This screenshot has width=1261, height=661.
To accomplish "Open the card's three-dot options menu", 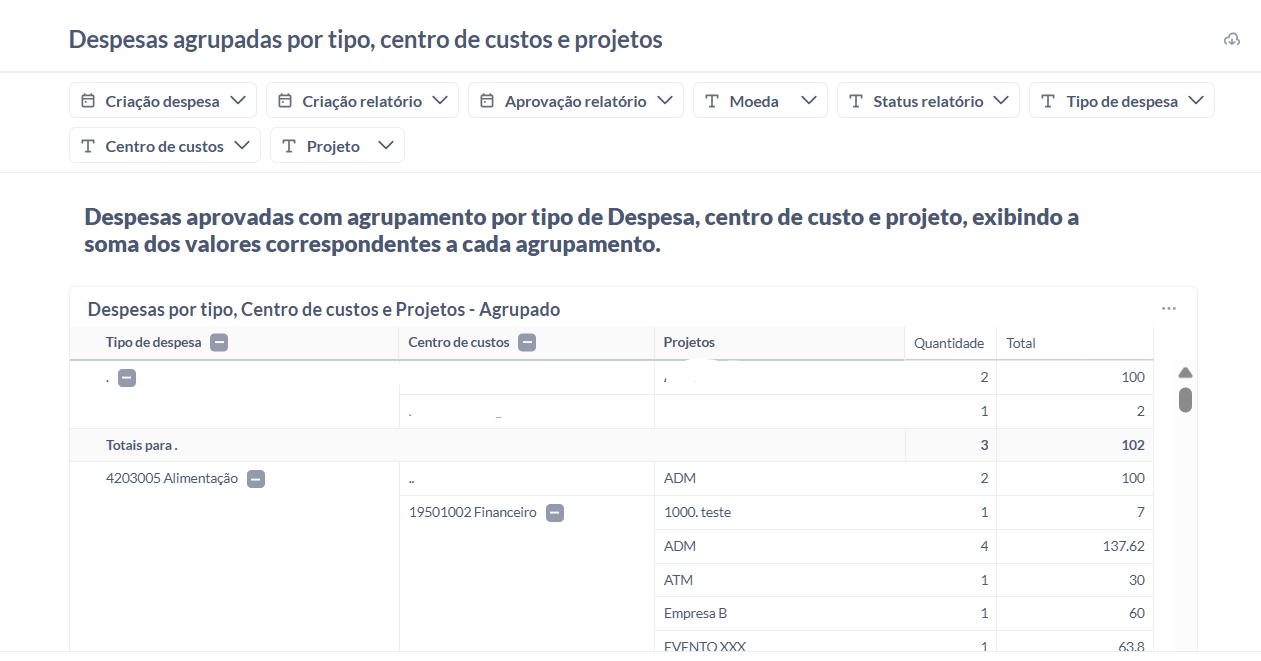I will tap(1169, 309).
